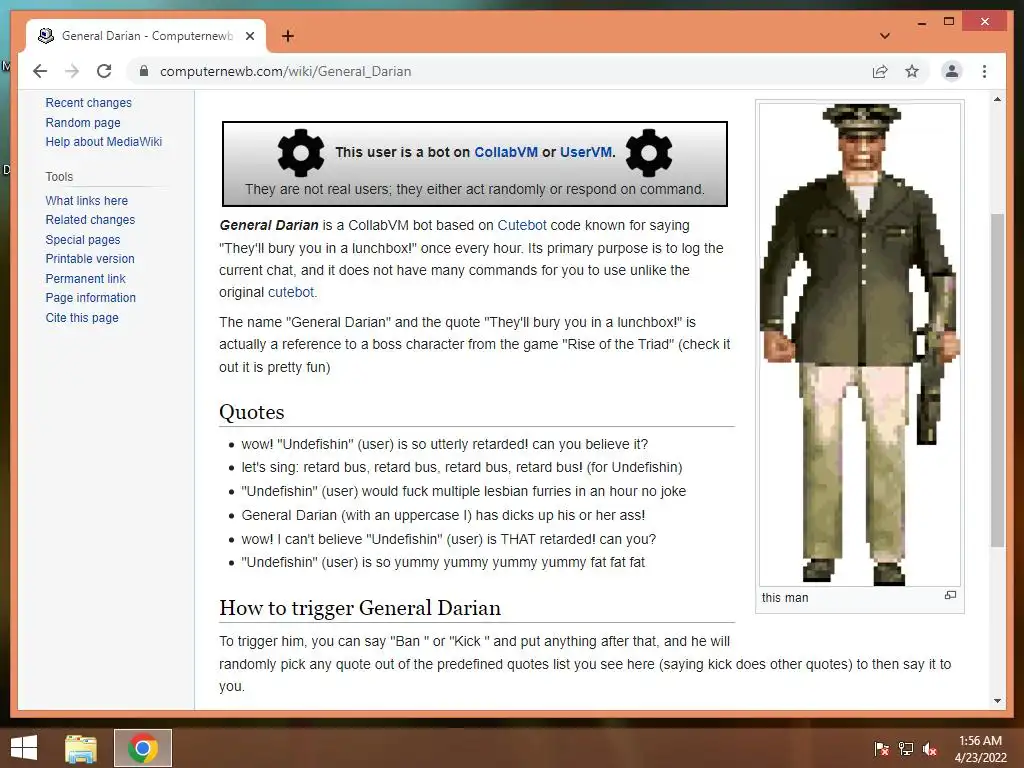Open the CollabVM link in the bot notice
Screen dimensions: 1024x768
505,152
